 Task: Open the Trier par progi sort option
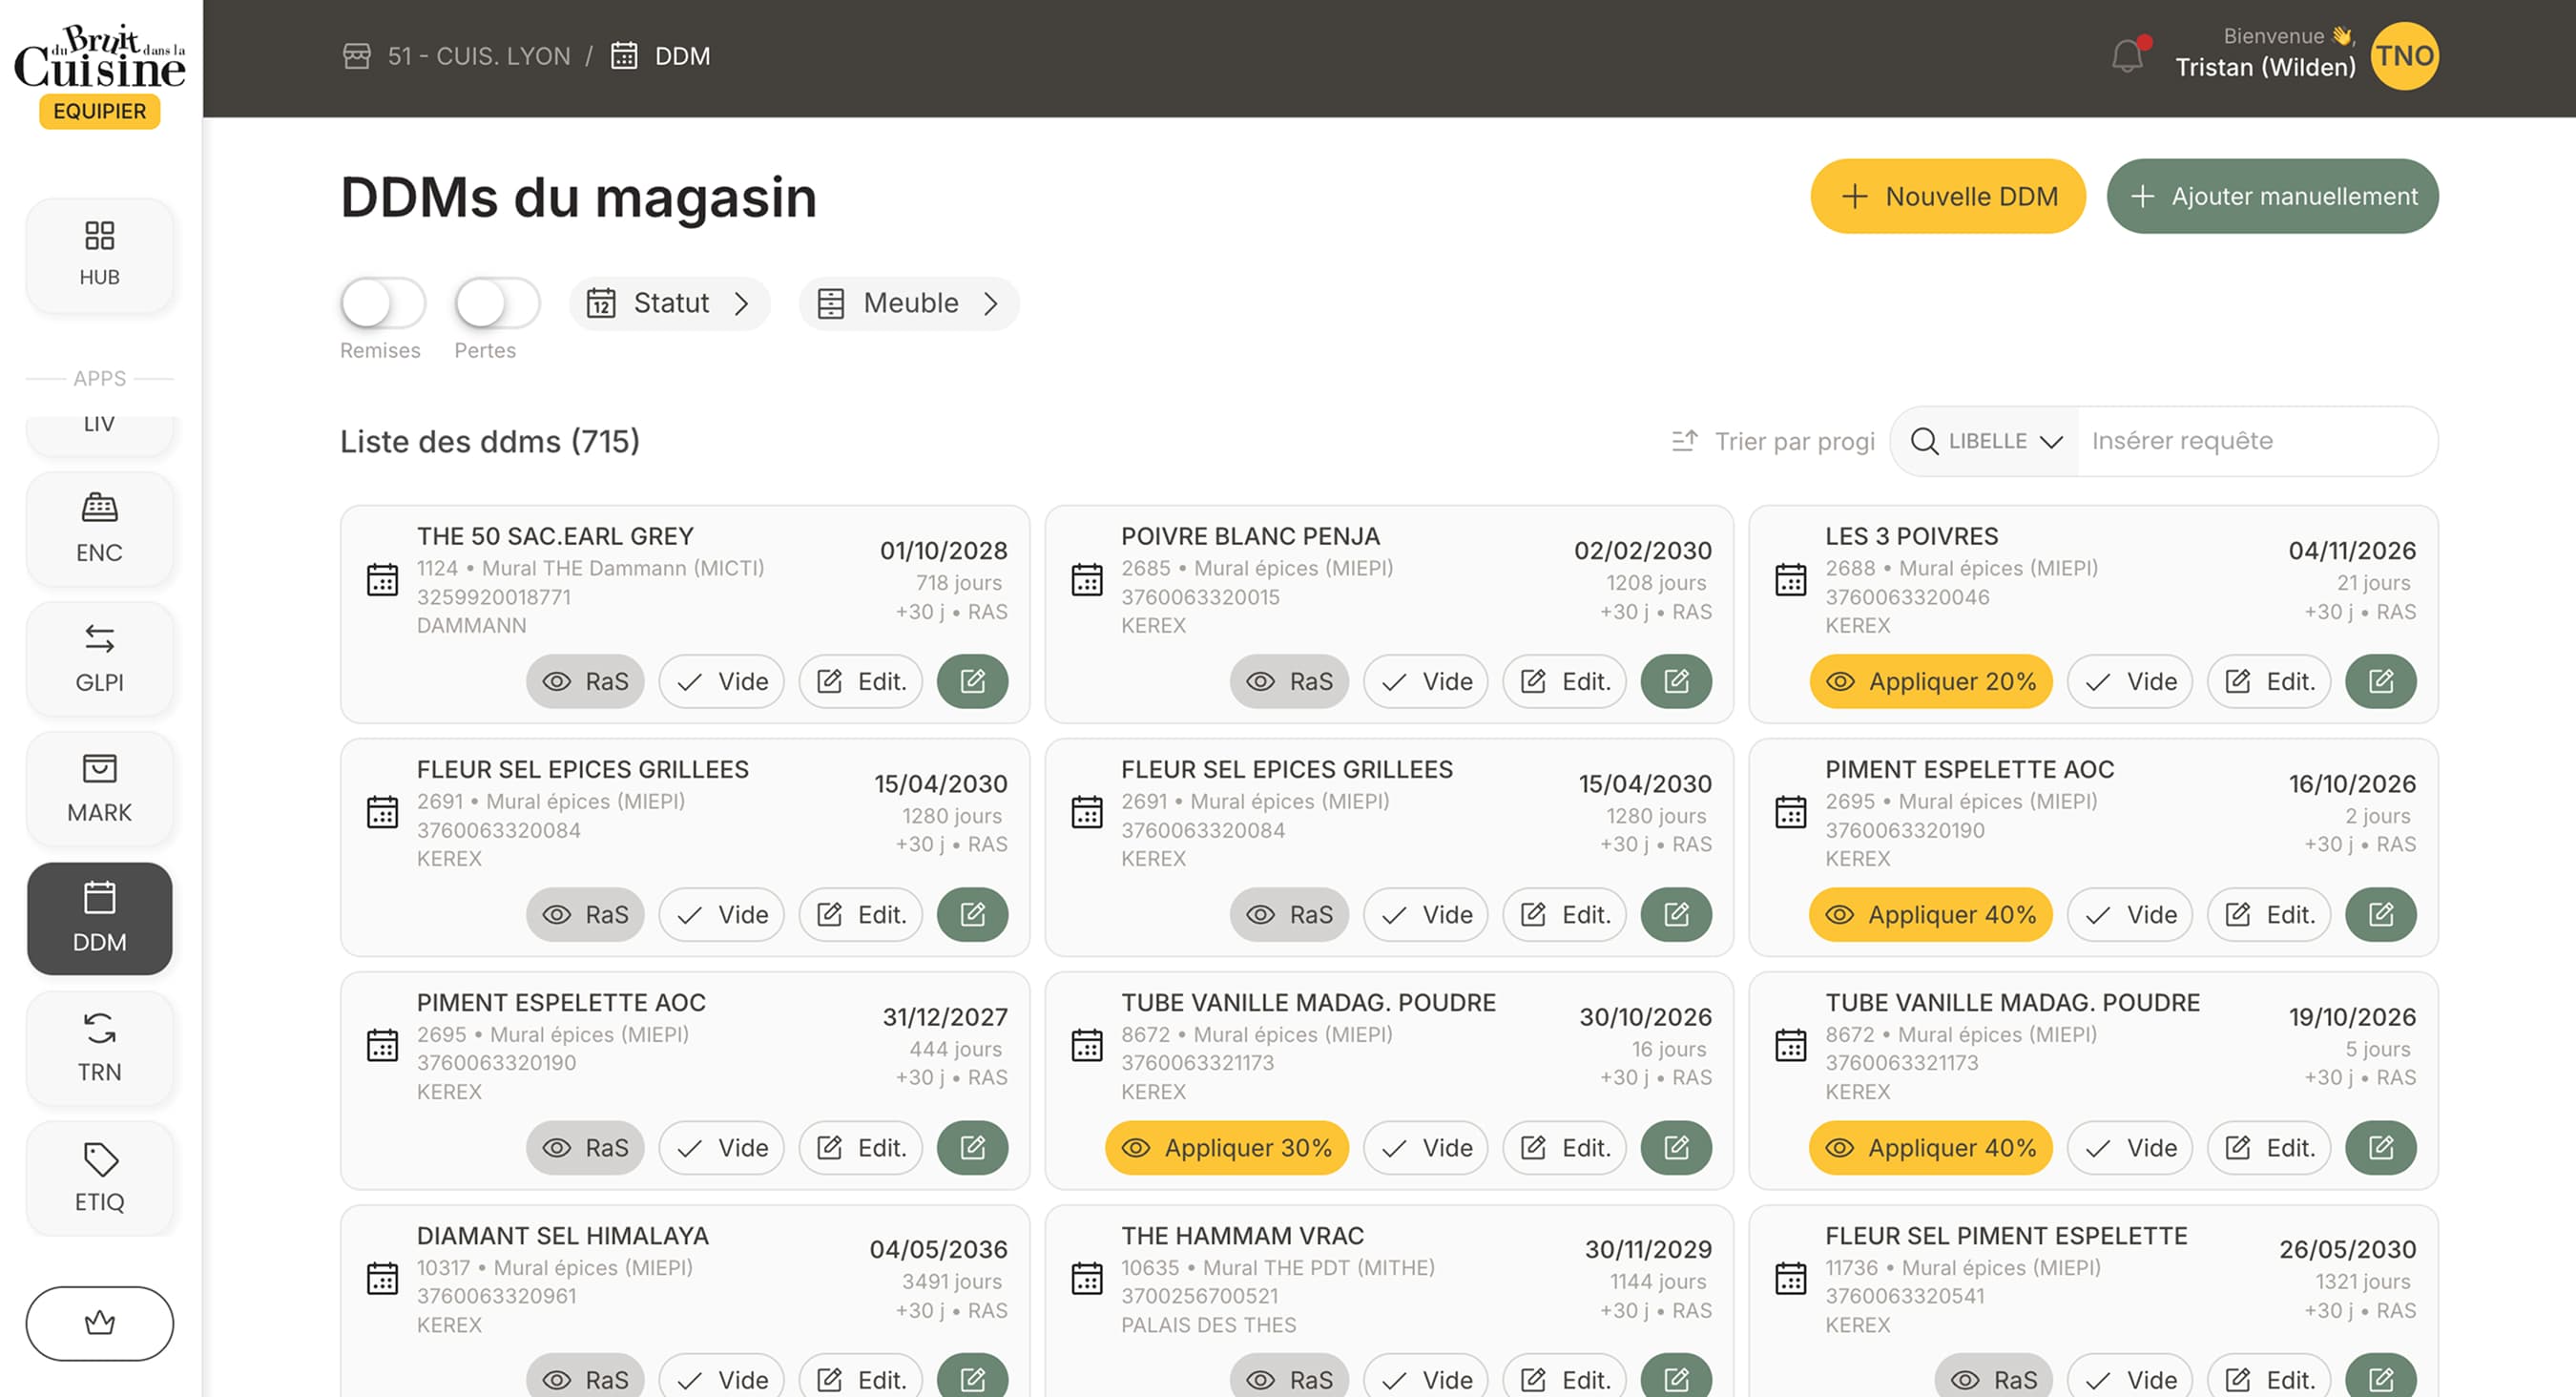(x=1772, y=441)
